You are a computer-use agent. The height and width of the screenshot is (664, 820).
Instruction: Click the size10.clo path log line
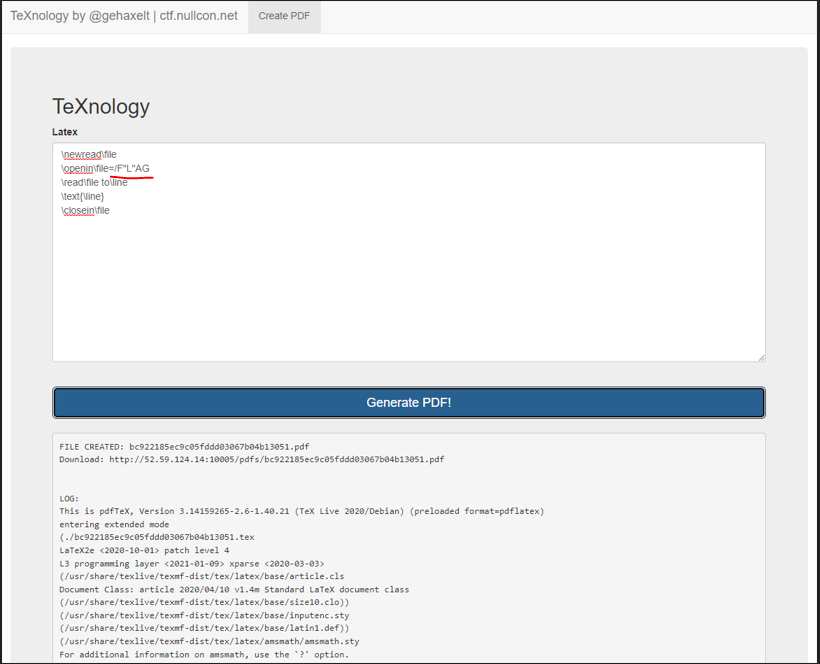pyautogui.click(x=204, y=602)
